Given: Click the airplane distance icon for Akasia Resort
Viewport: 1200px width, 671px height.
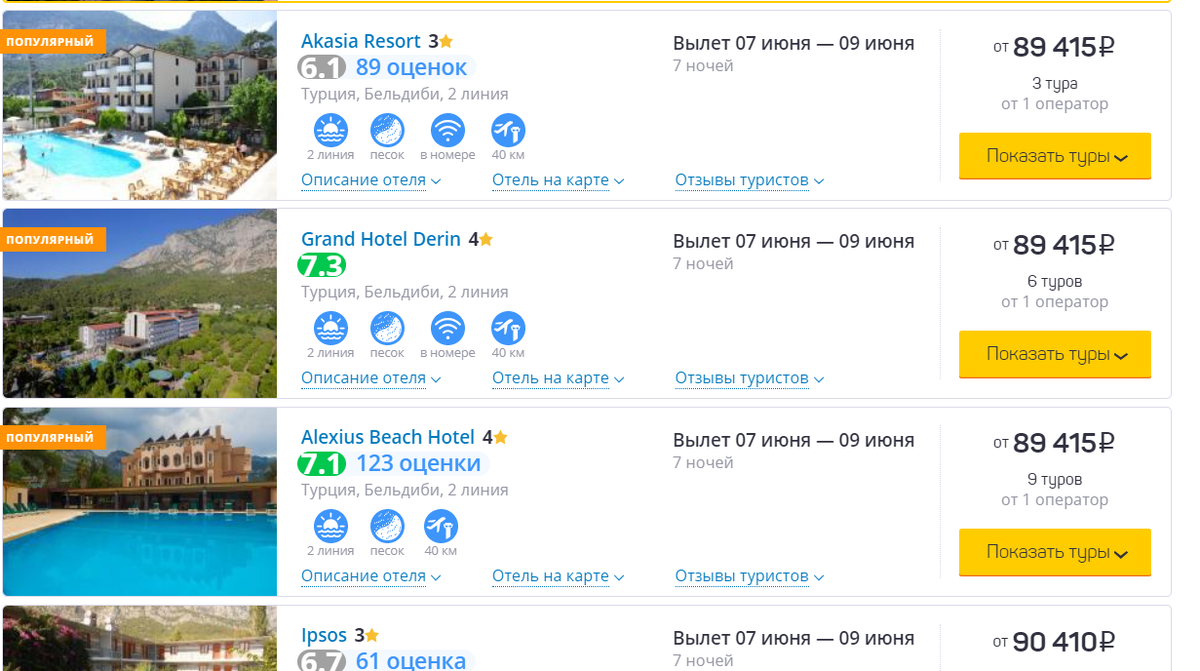Looking at the screenshot, I should (x=508, y=131).
